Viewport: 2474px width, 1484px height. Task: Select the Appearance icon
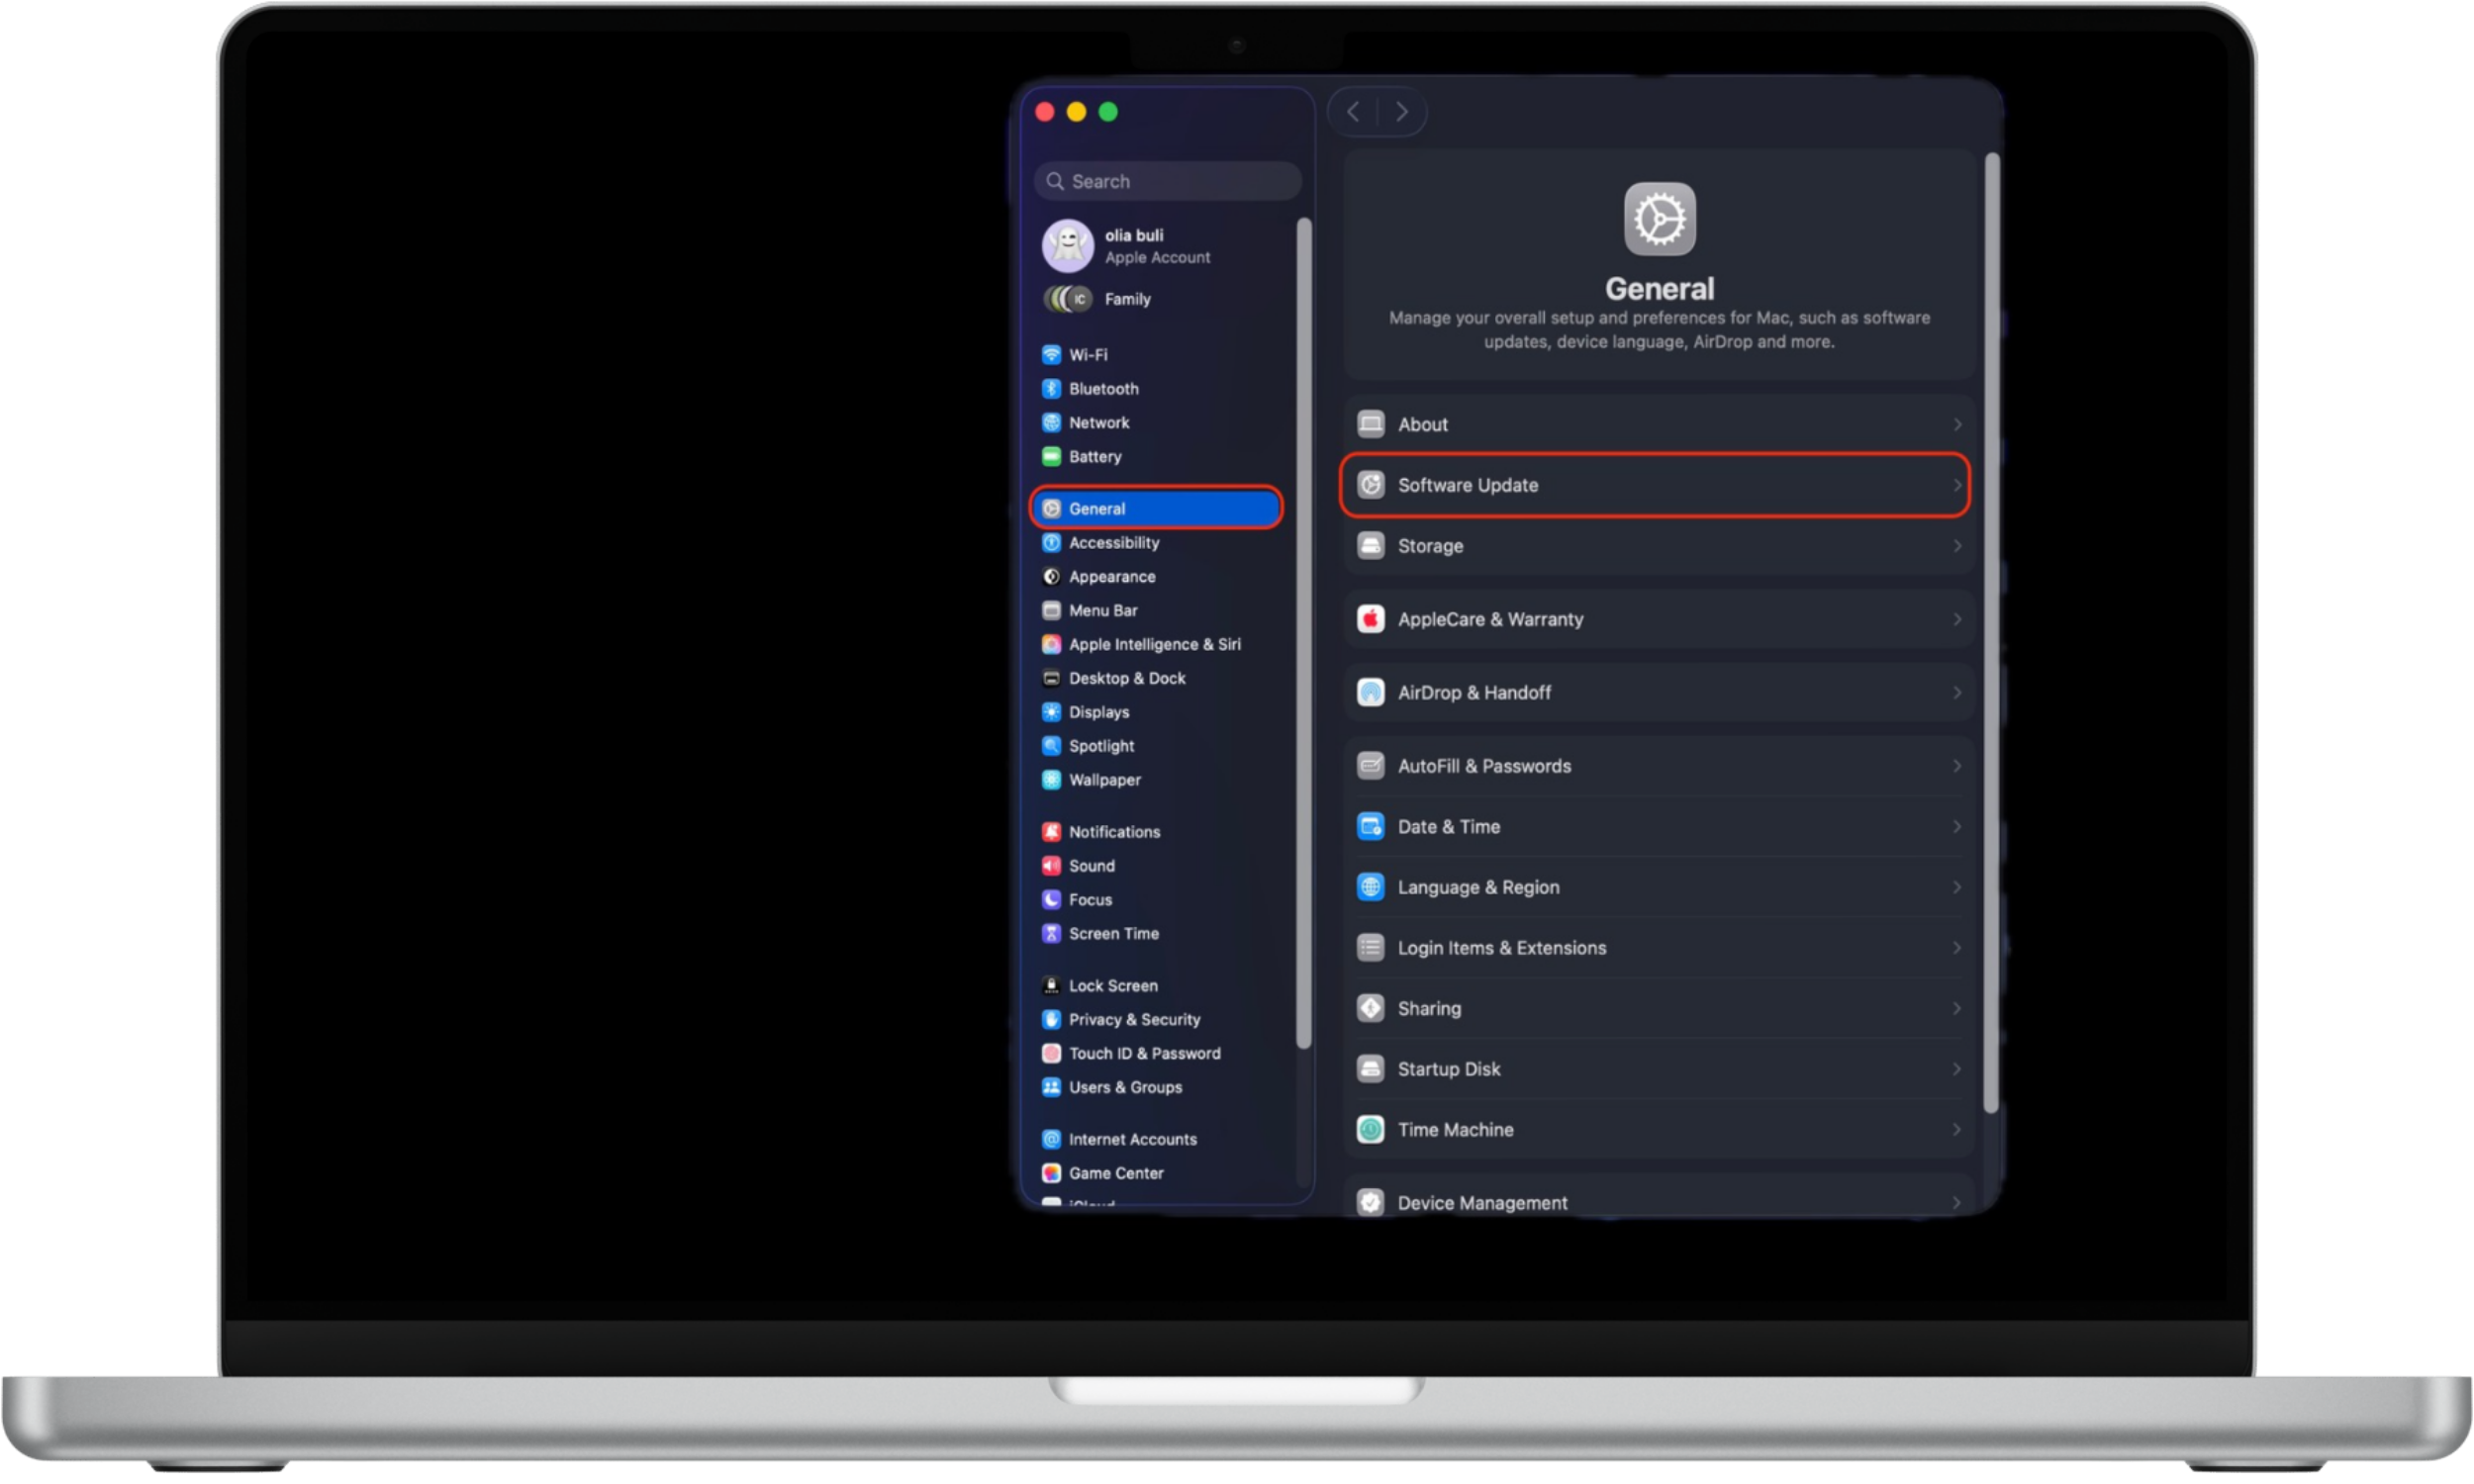(1052, 576)
